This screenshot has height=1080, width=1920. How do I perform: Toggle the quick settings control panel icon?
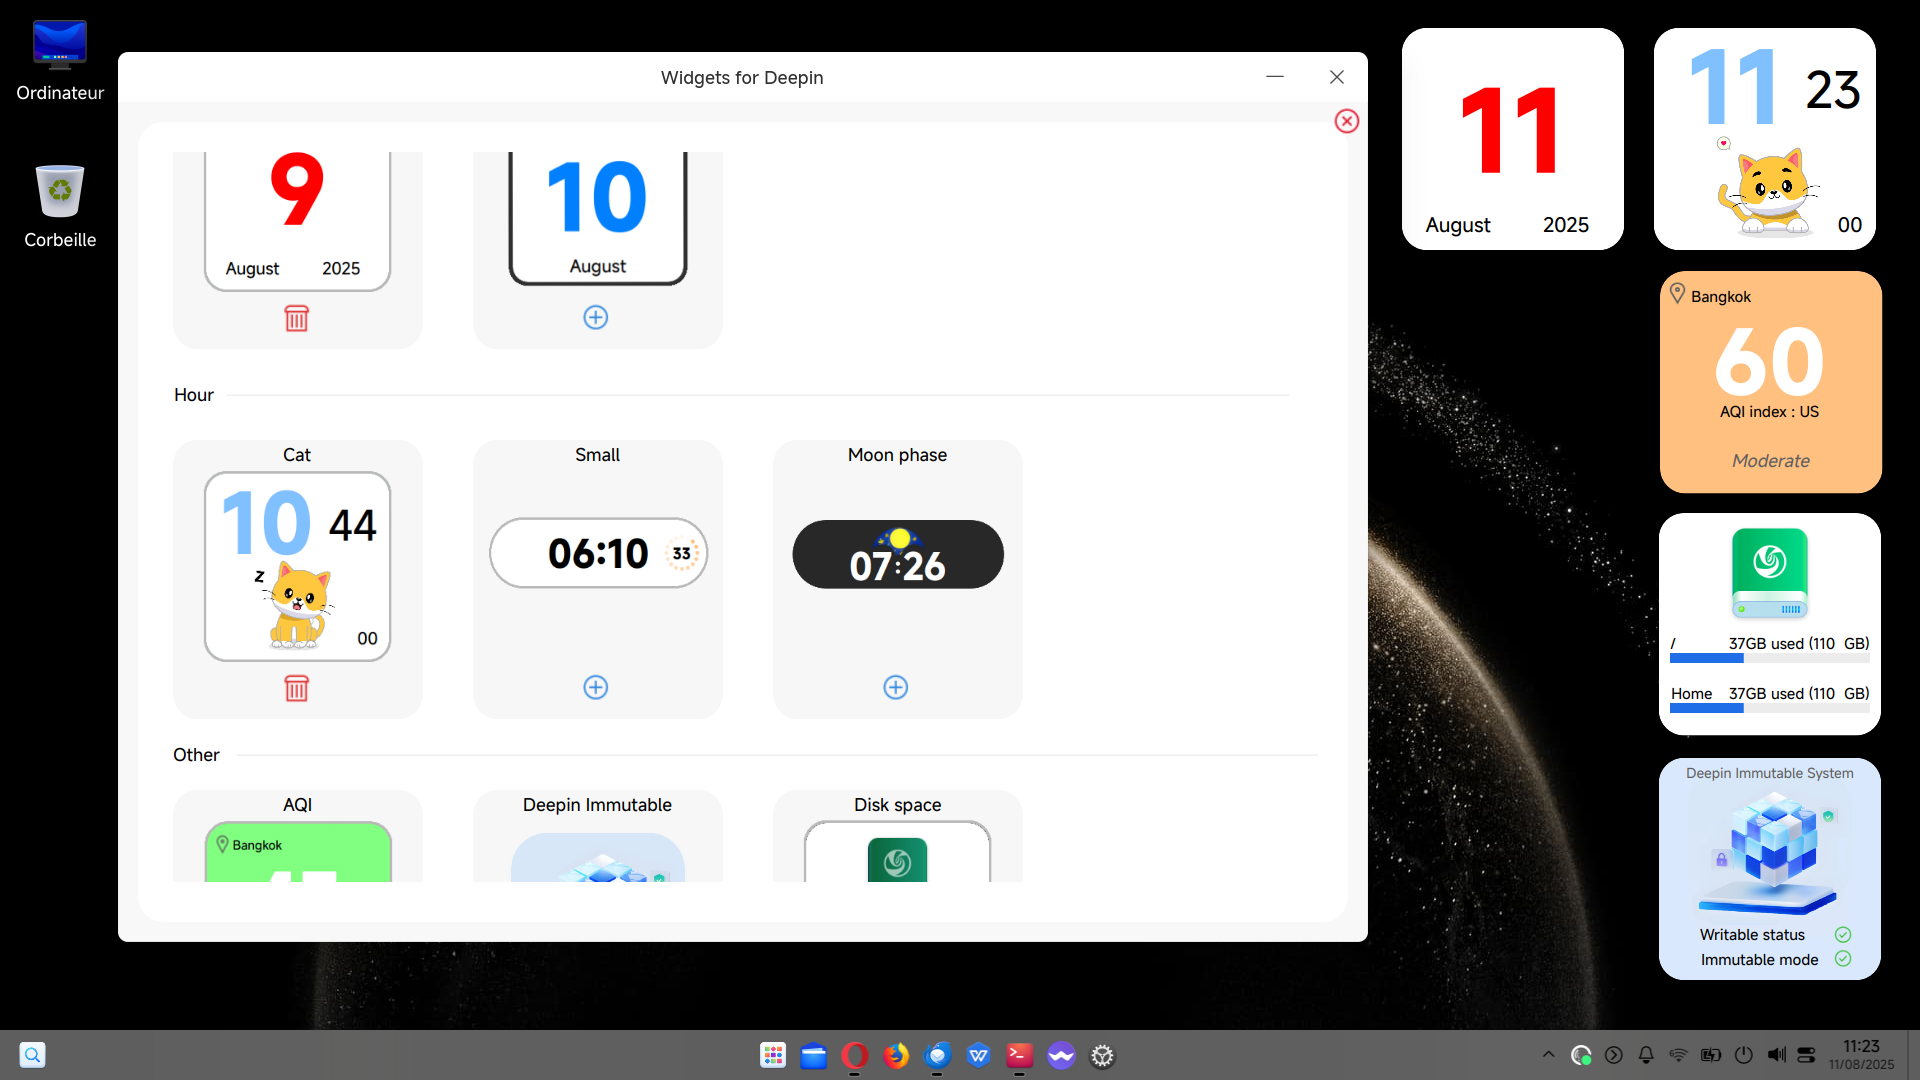(1806, 1055)
